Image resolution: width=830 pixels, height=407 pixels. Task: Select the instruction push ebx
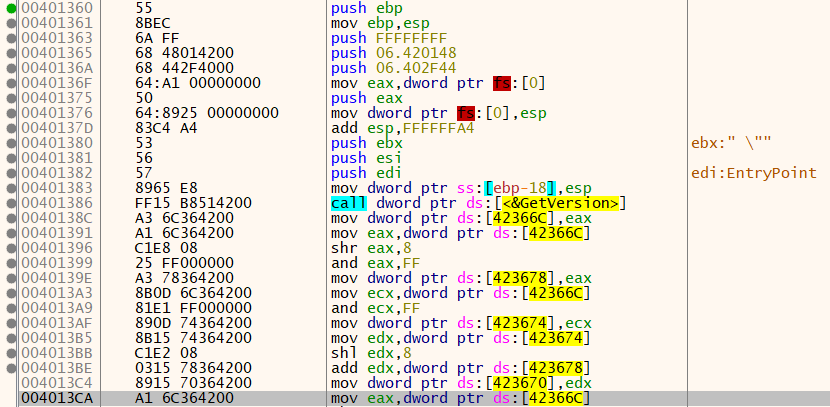tap(366, 143)
